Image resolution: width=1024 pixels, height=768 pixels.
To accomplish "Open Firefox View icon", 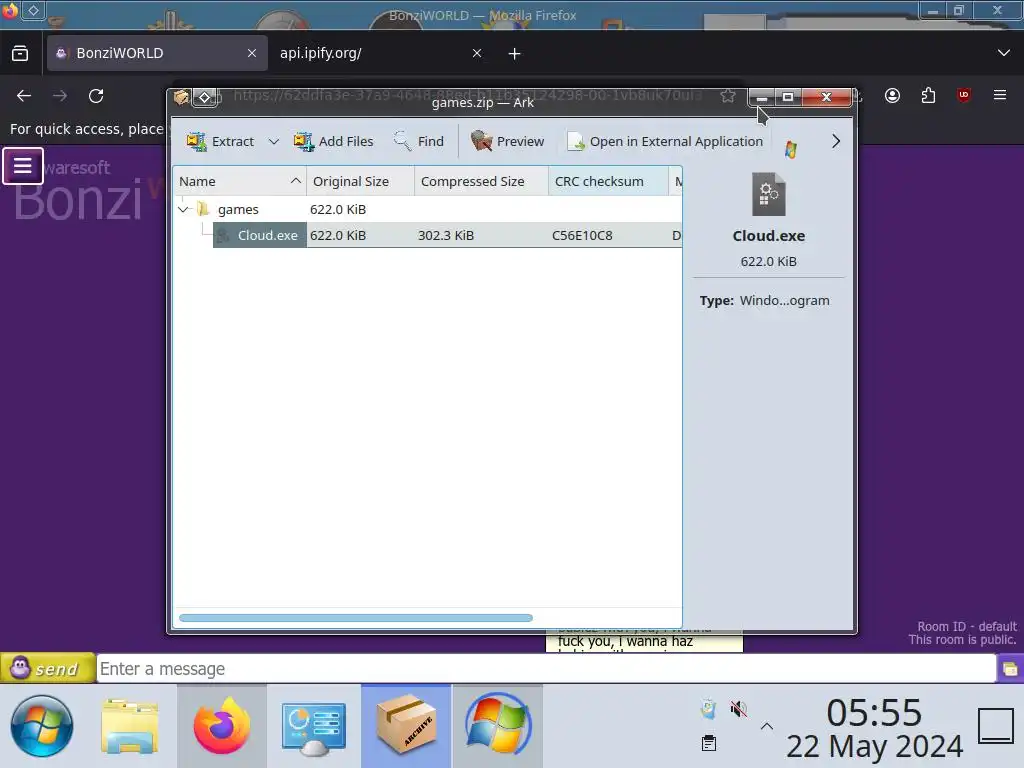I will point(20,53).
